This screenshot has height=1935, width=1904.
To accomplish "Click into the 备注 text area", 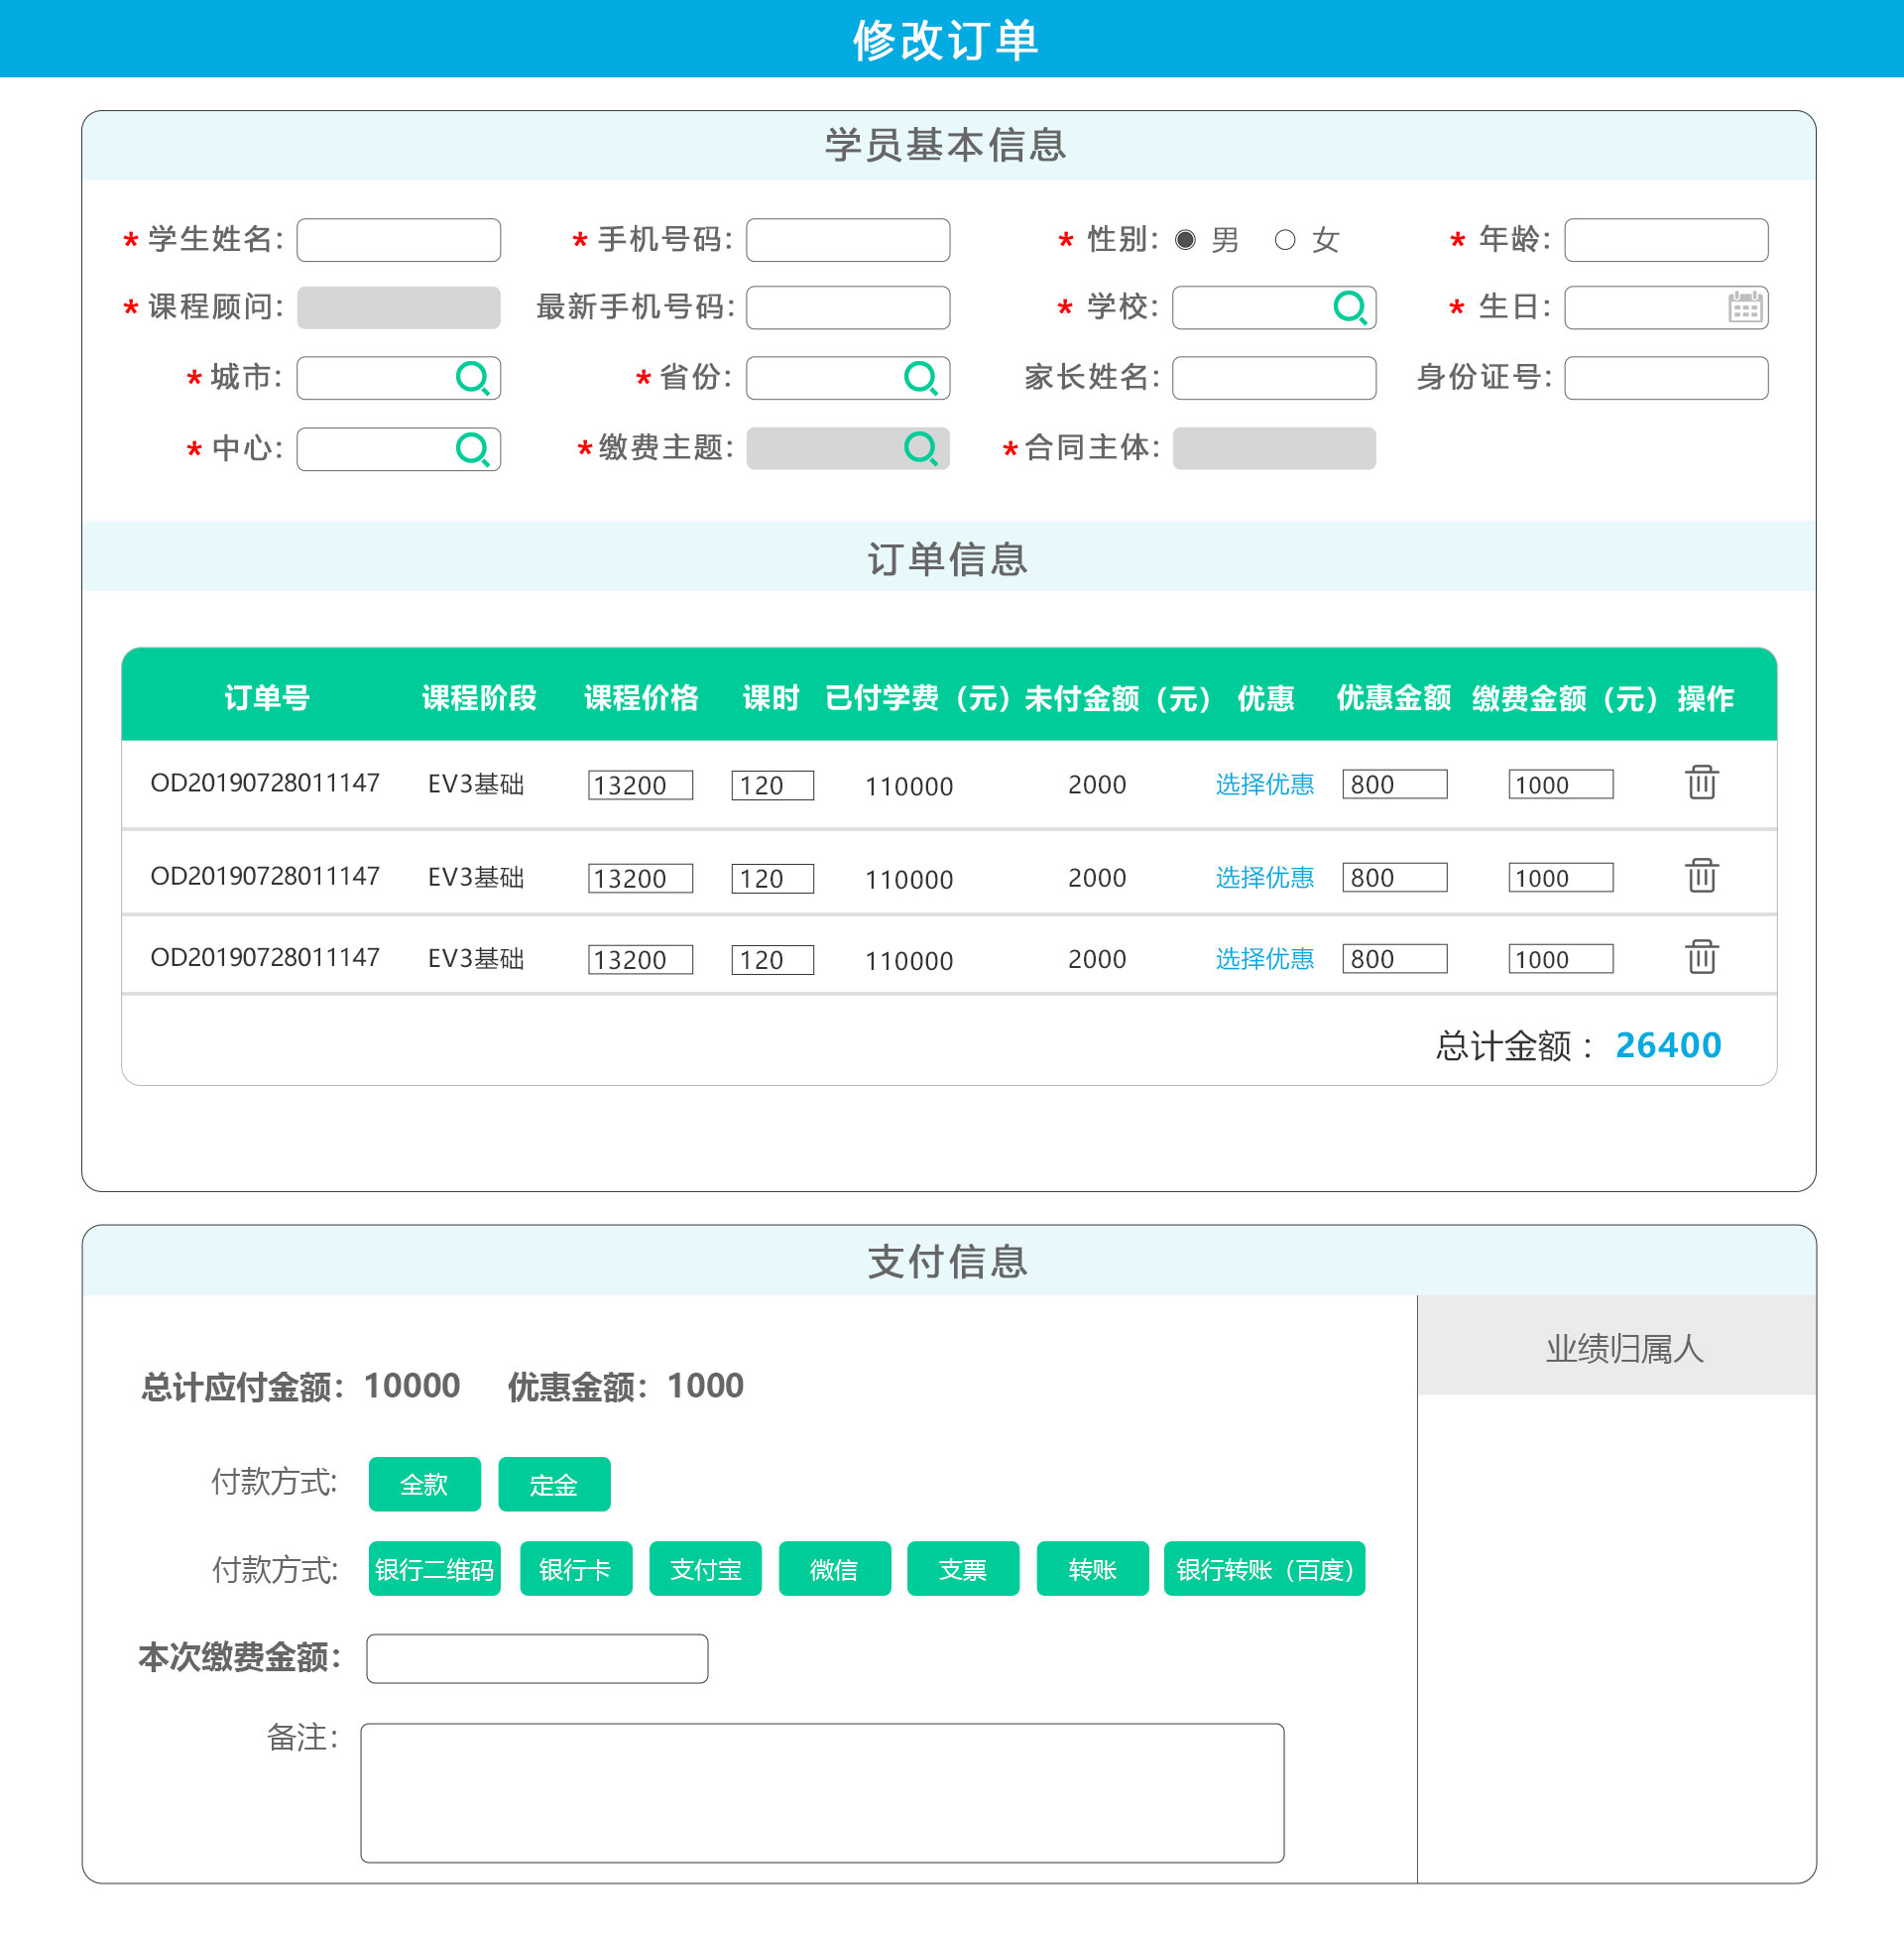I will 822,1792.
